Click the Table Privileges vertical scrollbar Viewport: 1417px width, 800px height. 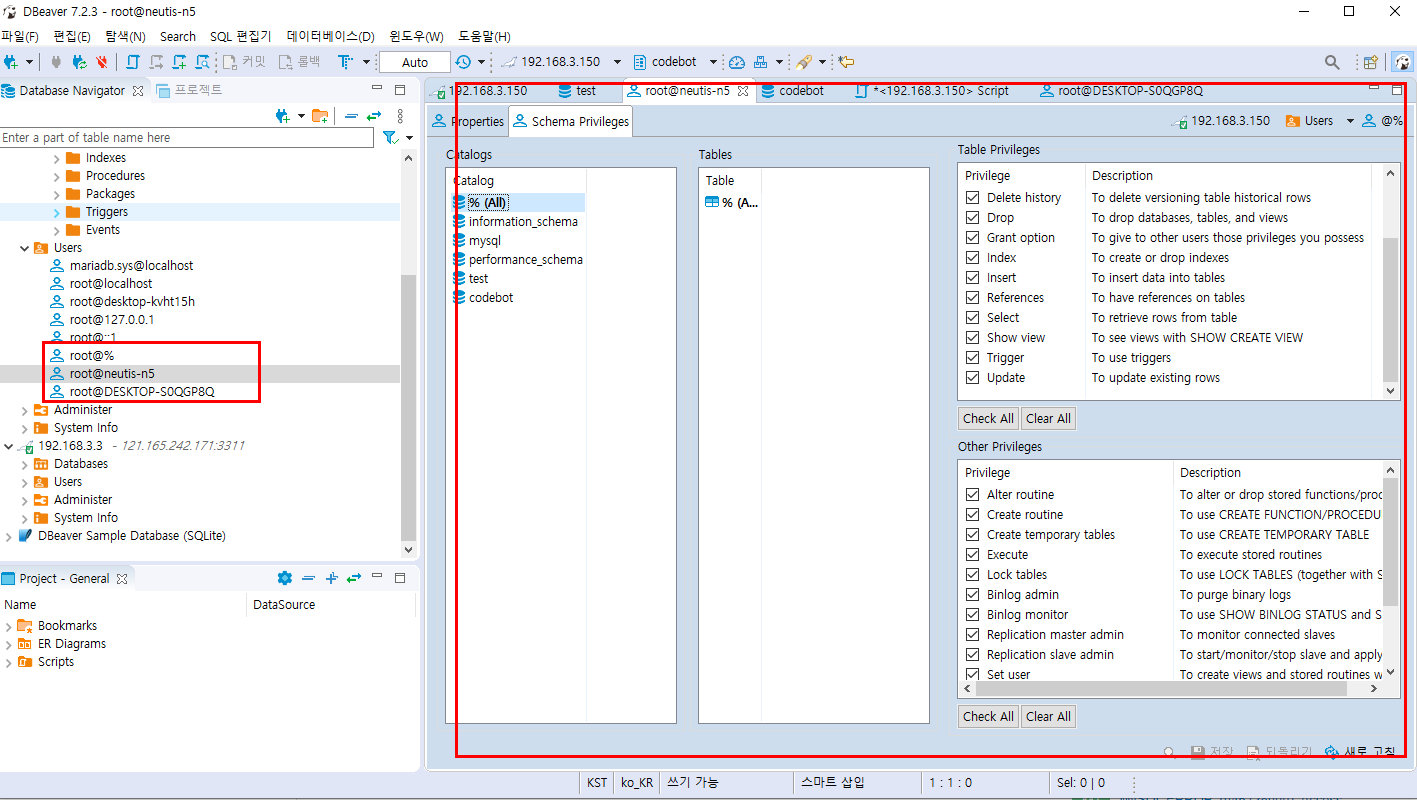[1391, 308]
